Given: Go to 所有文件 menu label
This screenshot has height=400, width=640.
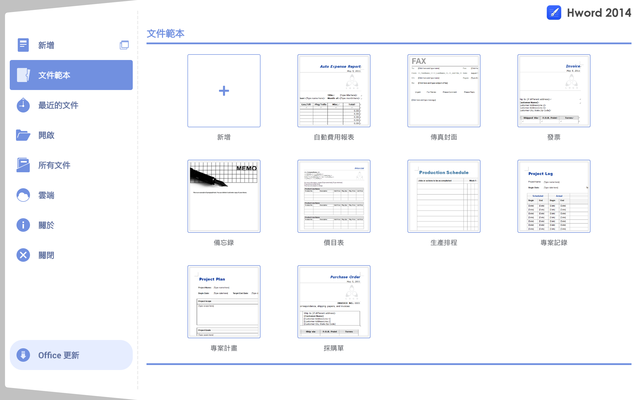Looking at the screenshot, I should pyautogui.click(x=54, y=165).
